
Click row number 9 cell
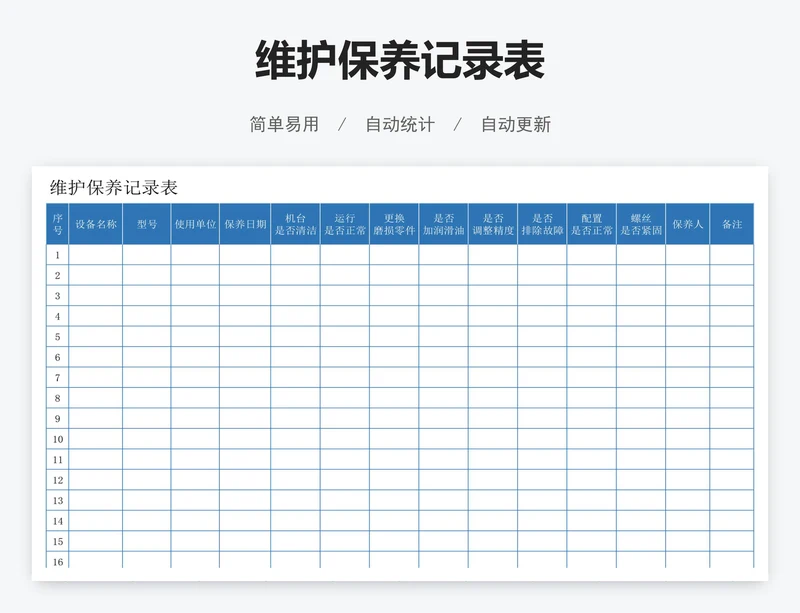coord(58,418)
